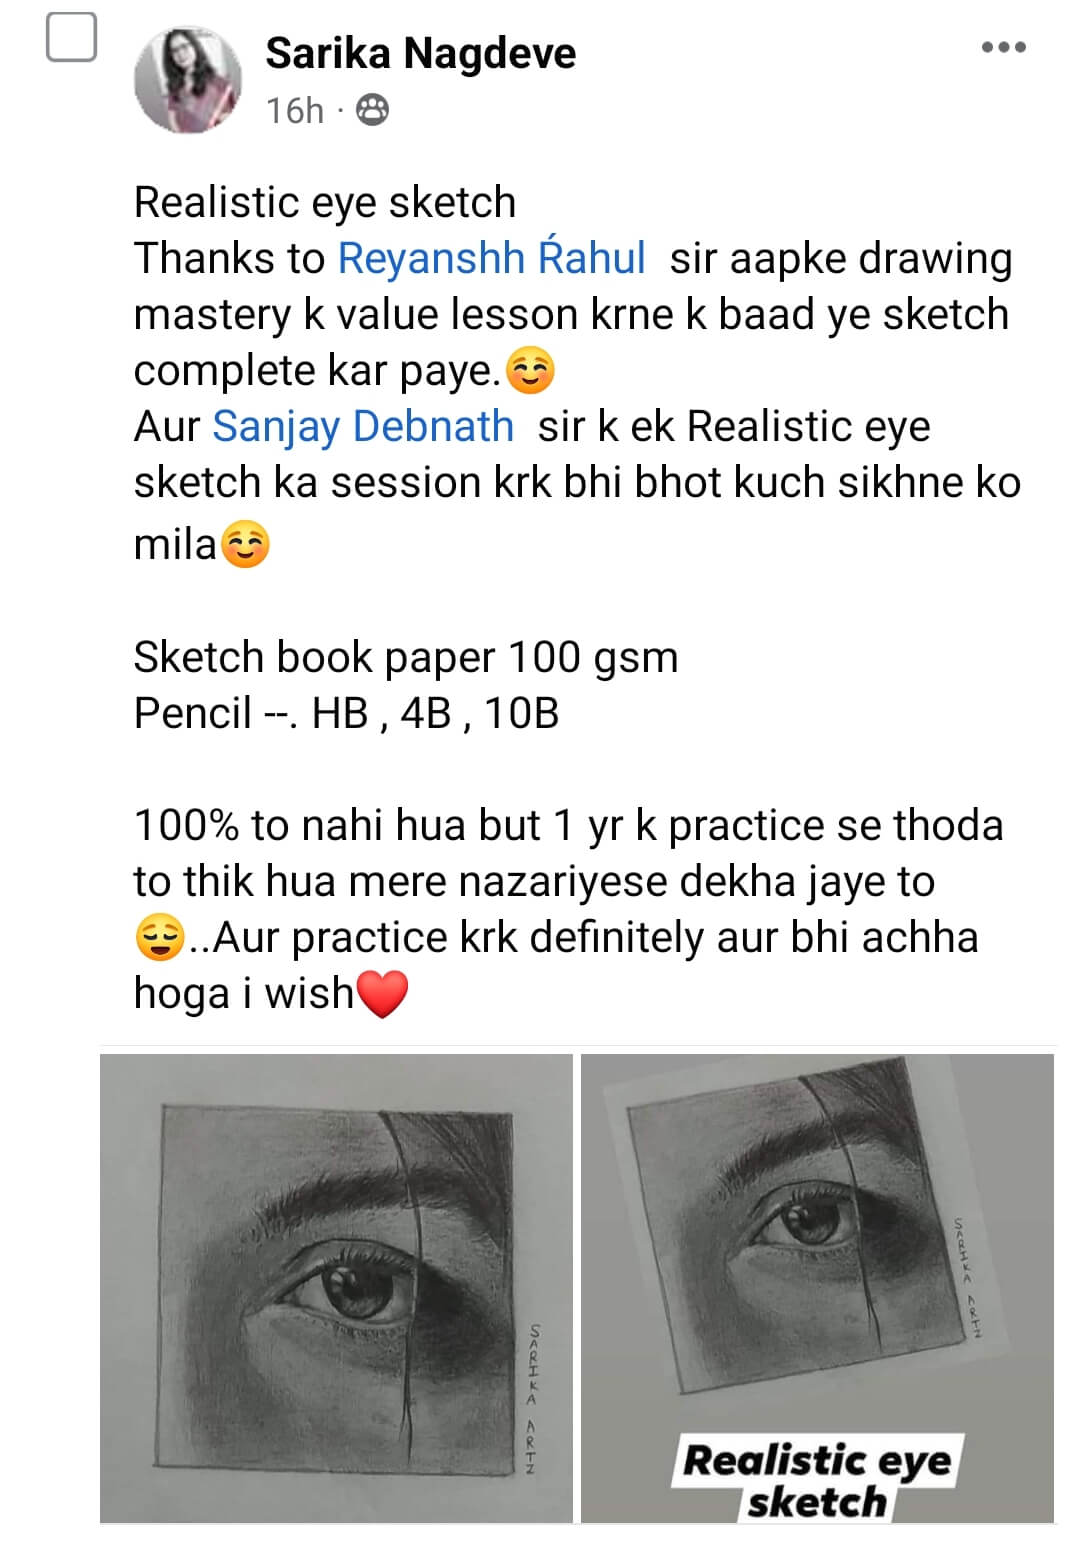Viewport: 1080px width, 1541px height.
Task: Click the 'Sketch book paper 100 gsm' line
Action: [406, 657]
